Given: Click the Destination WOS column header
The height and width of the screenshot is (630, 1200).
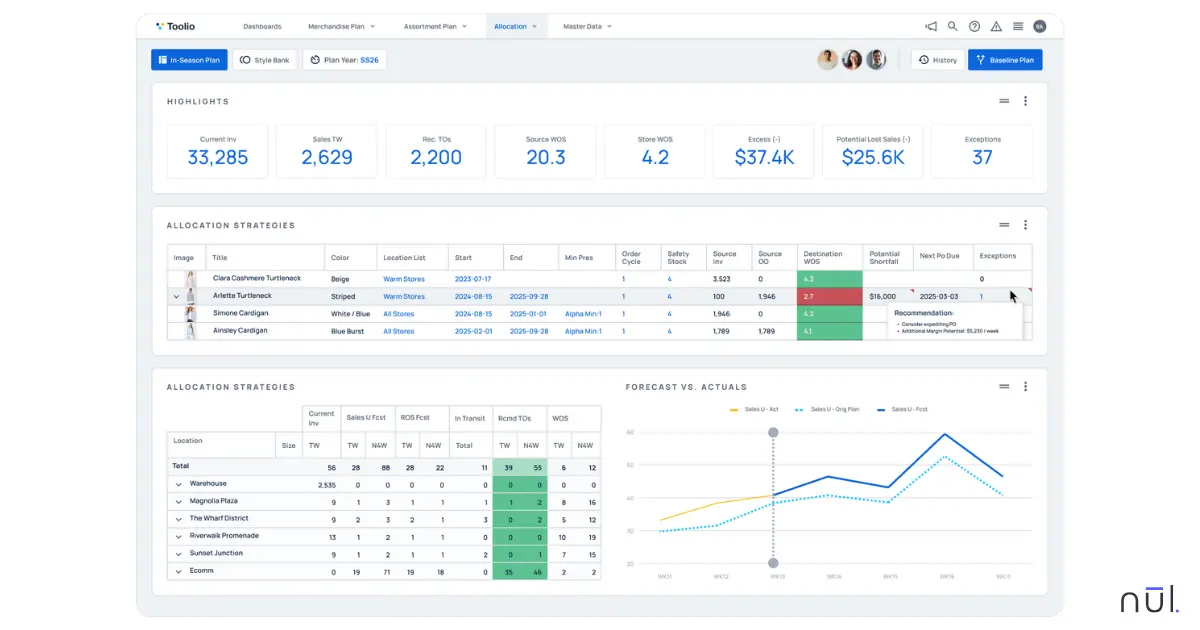Looking at the screenshot, I should point(830,257).
